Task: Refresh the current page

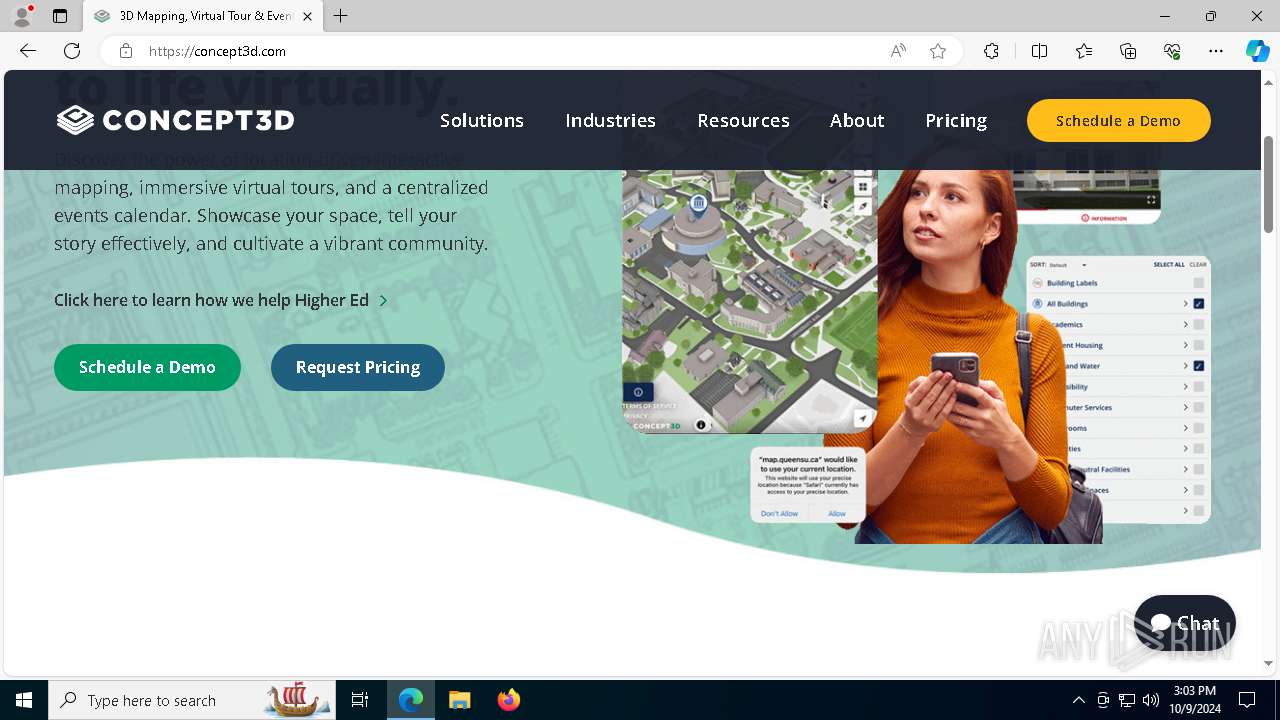Action: (72, 51)
